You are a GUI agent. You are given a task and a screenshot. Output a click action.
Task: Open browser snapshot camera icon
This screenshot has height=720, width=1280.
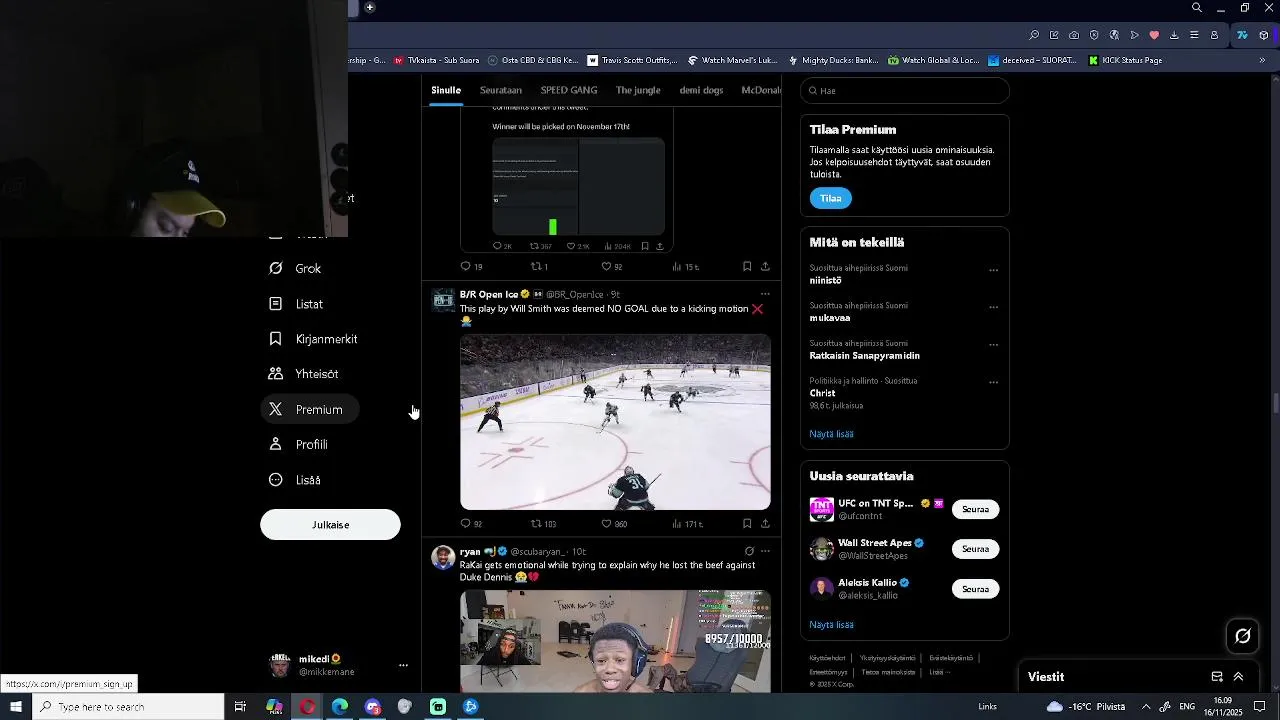[x=1074, y=35]
